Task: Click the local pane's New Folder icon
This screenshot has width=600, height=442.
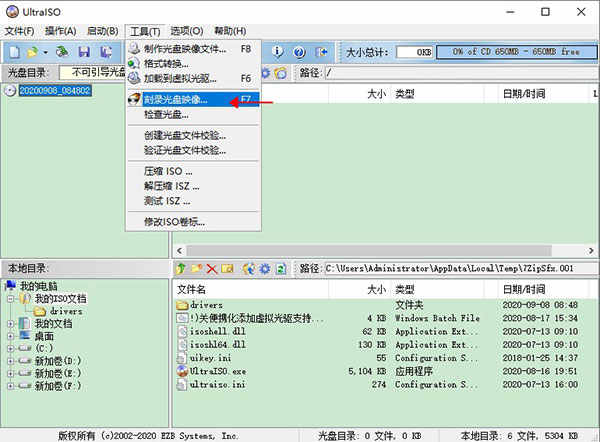Action: [x=197, y=269]
